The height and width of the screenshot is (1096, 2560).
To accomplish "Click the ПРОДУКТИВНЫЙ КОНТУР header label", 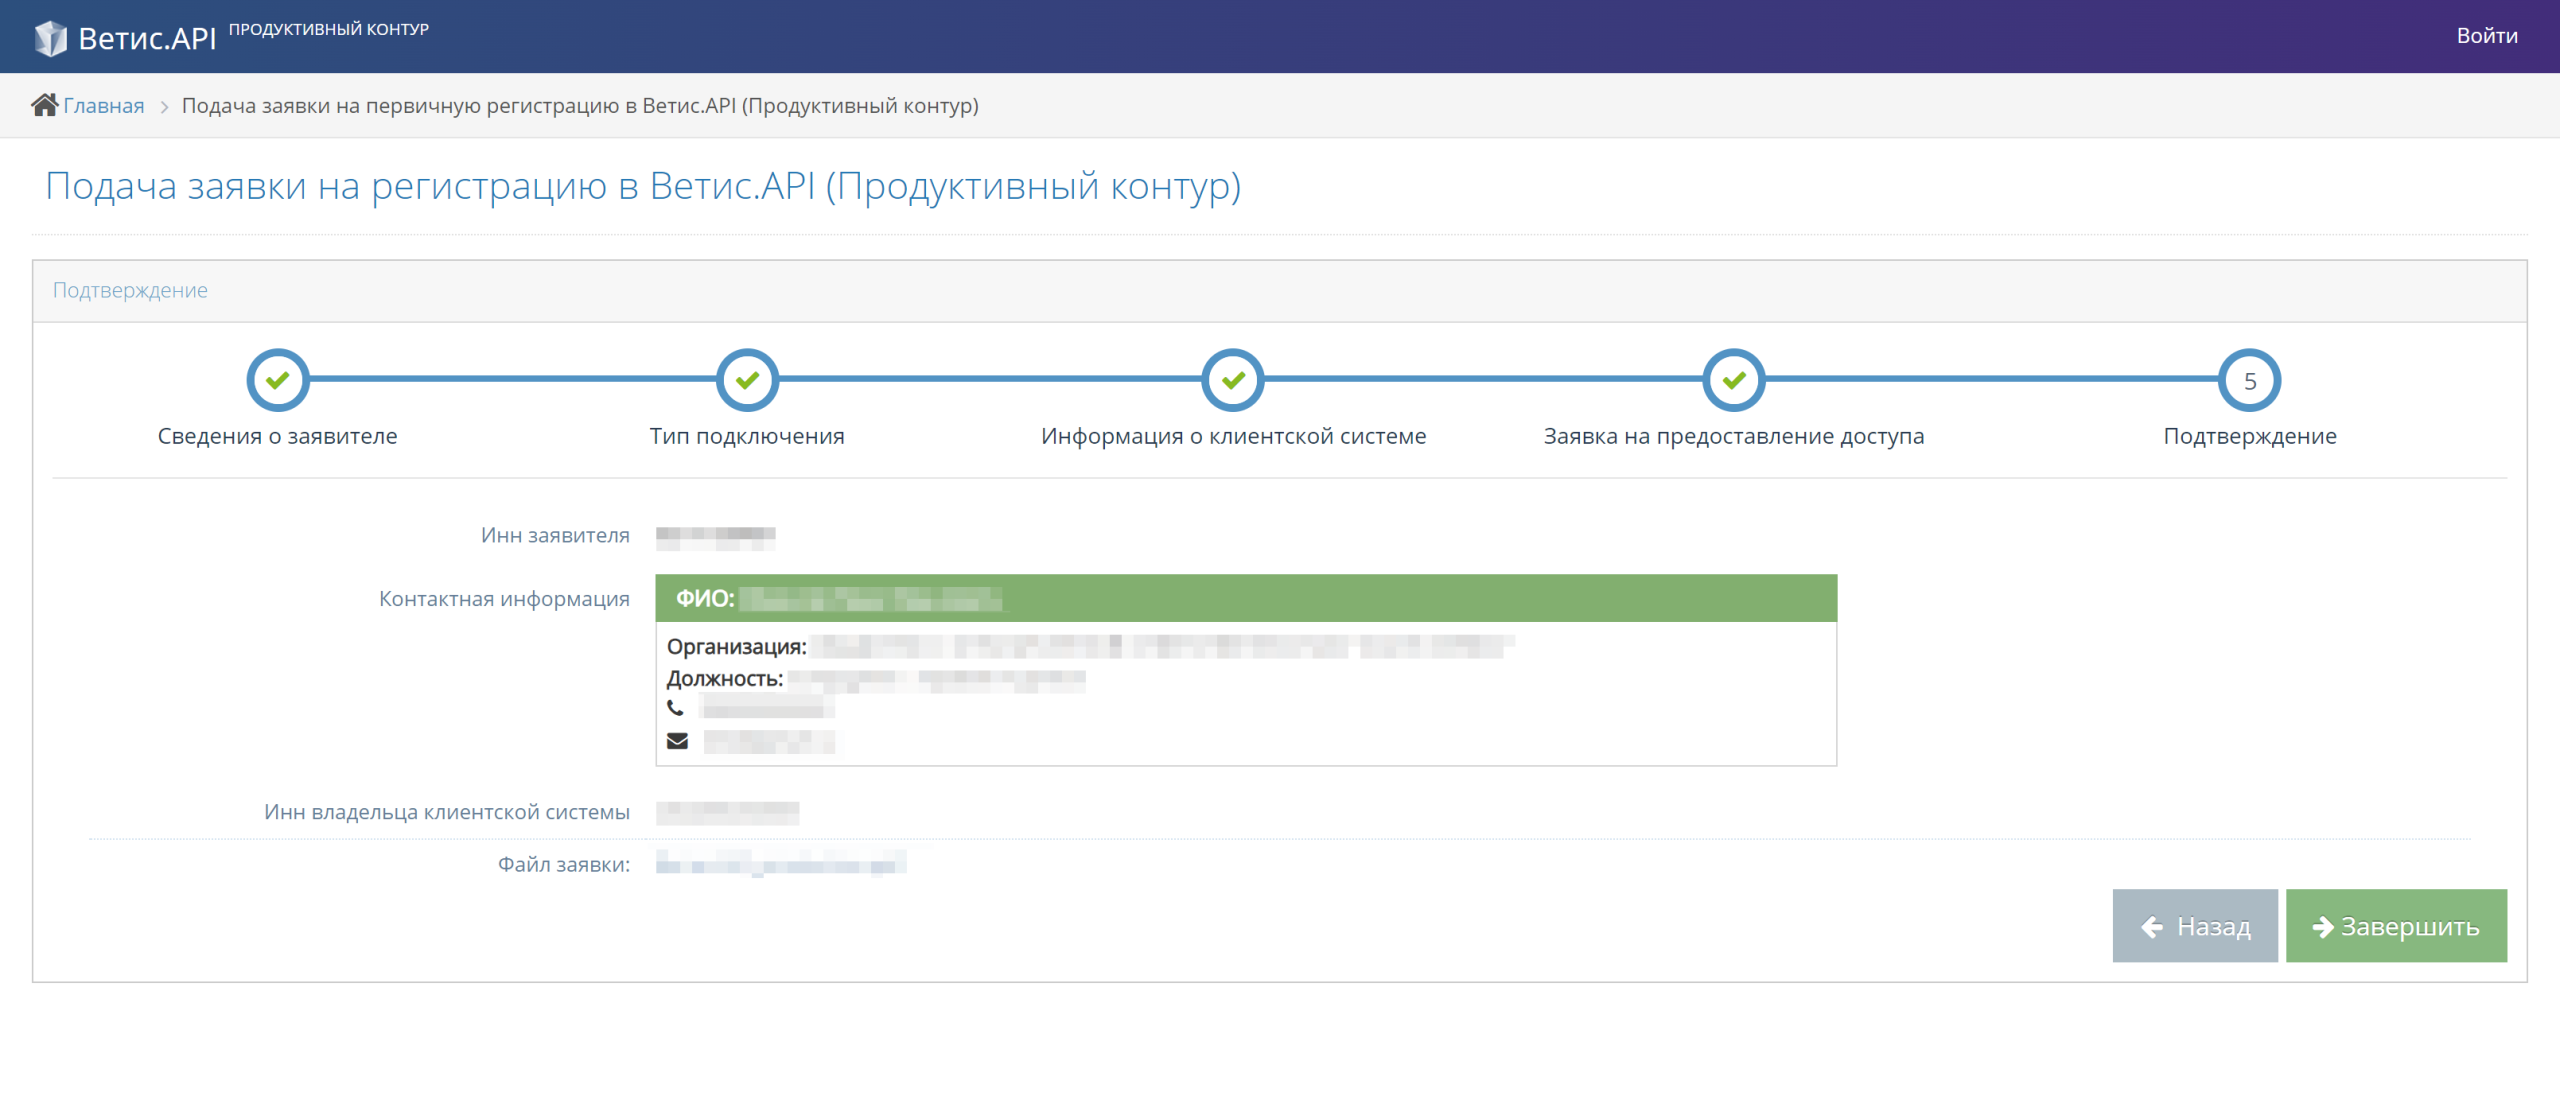I will pos(329,29).
